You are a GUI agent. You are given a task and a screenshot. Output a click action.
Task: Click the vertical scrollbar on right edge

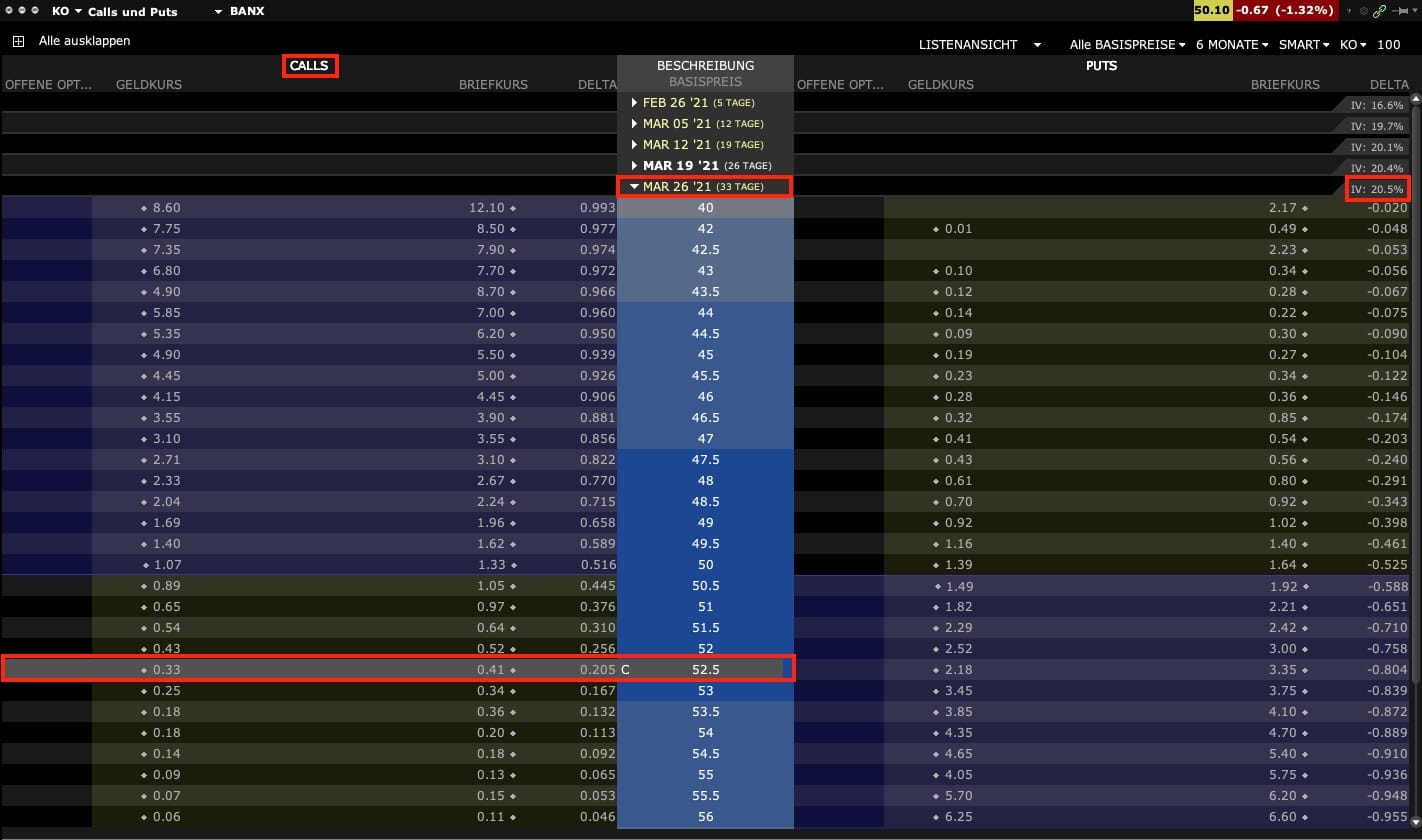pos(1415,400)
